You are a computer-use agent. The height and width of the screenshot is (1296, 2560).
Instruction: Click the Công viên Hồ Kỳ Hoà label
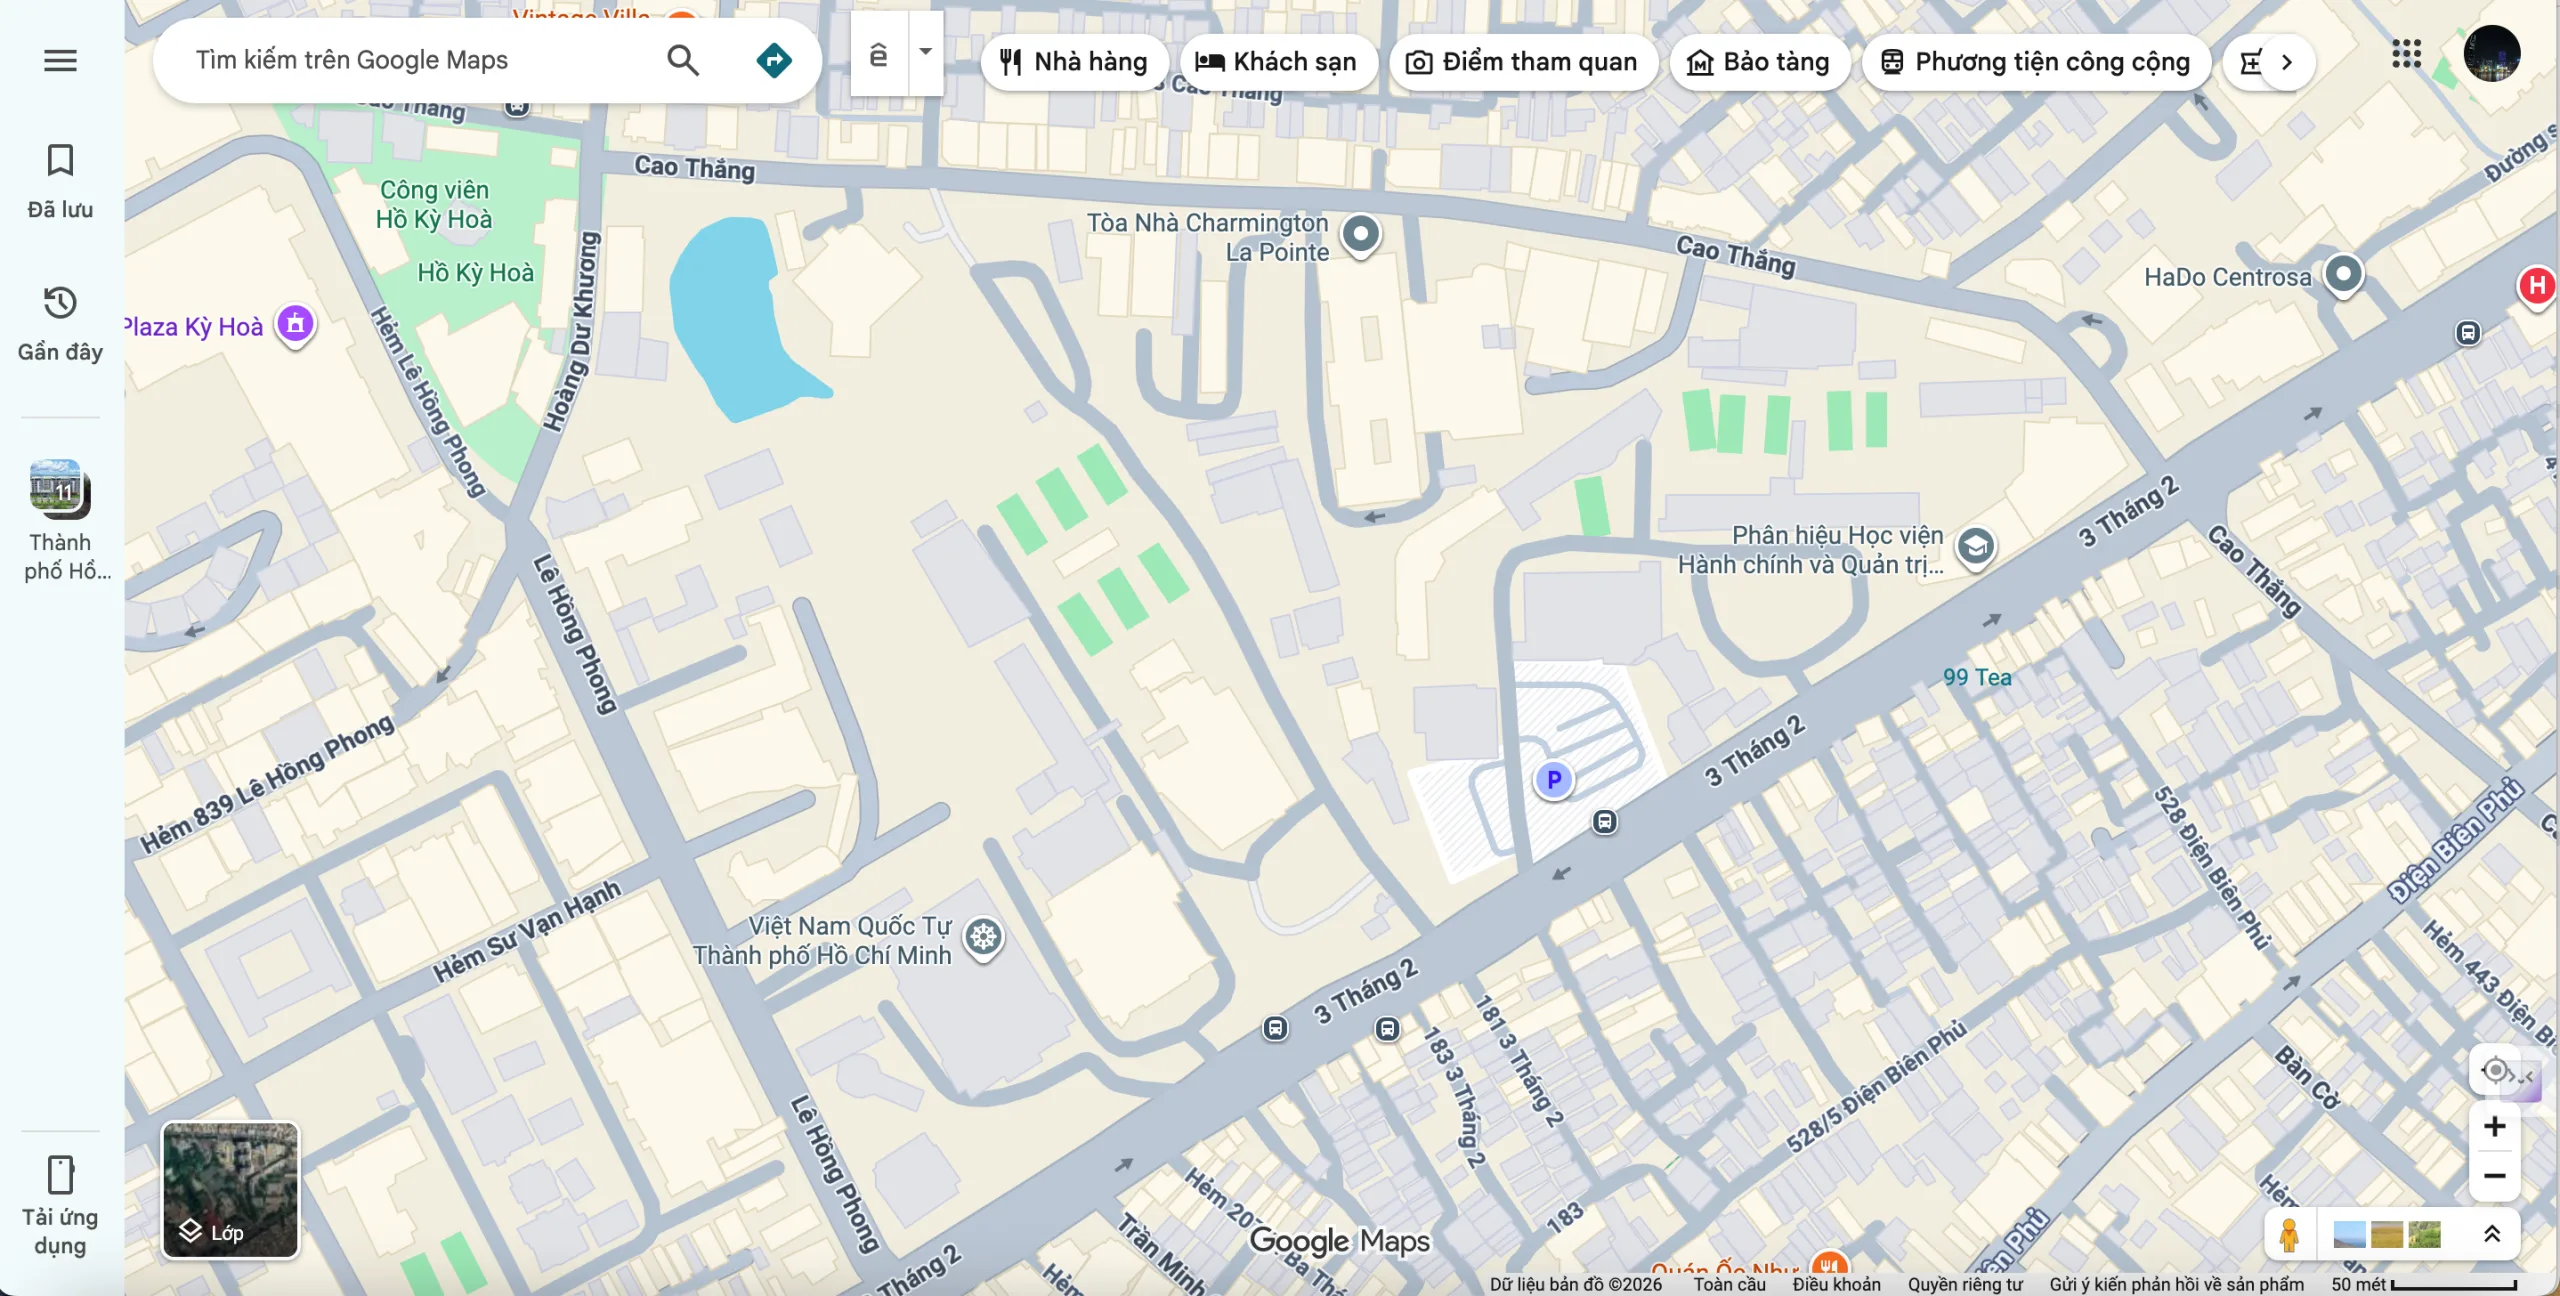point(434,204)
